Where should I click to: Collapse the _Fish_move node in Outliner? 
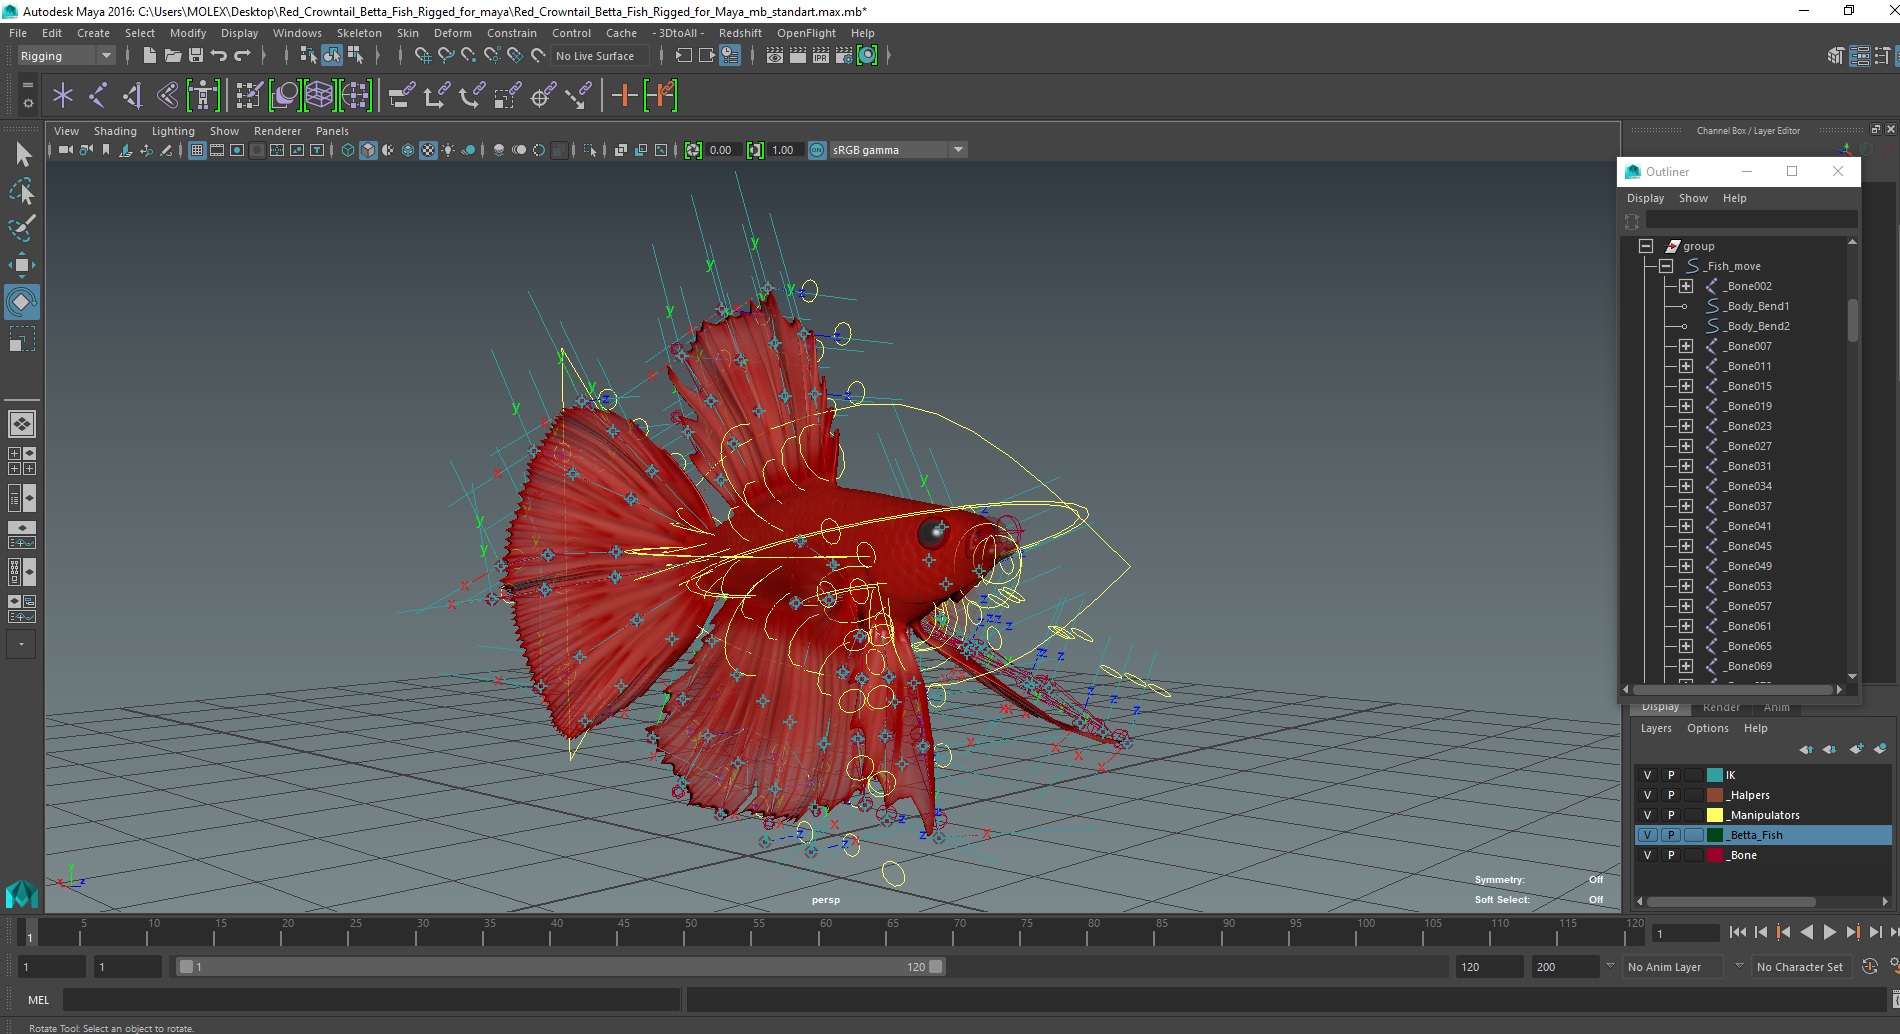pos(1666,266)
